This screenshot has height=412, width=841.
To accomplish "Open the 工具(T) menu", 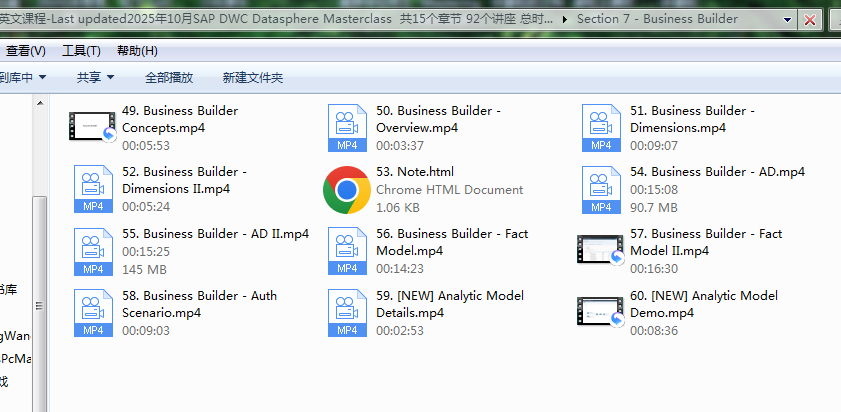I will [x=81, y=51].
